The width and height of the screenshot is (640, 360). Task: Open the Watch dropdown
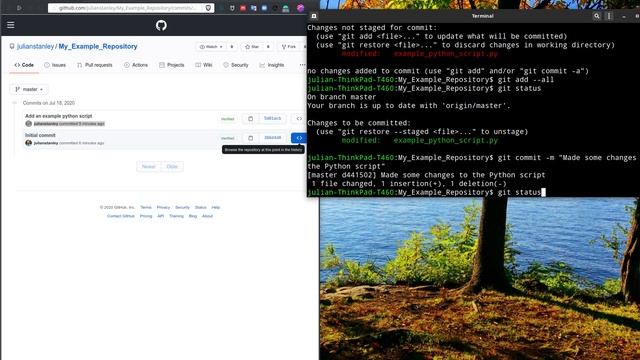pyautogui.click(x=211, y=47)
